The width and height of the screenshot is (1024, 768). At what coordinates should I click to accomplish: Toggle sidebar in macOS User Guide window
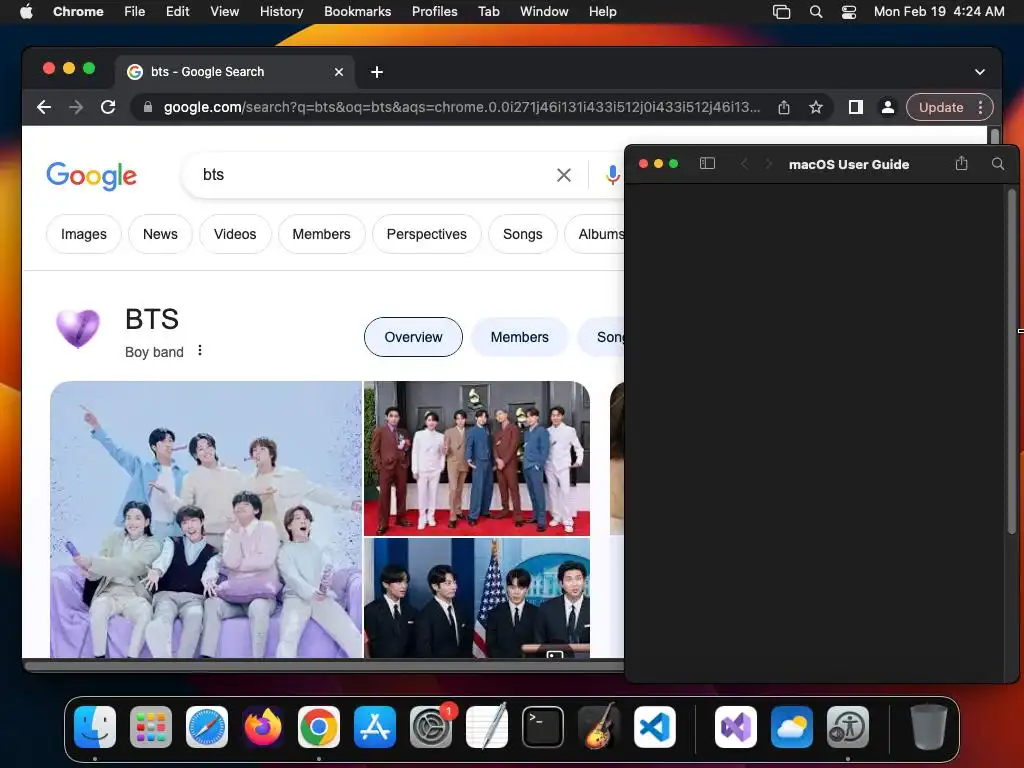pyautogui.click(x=707, y=163)
